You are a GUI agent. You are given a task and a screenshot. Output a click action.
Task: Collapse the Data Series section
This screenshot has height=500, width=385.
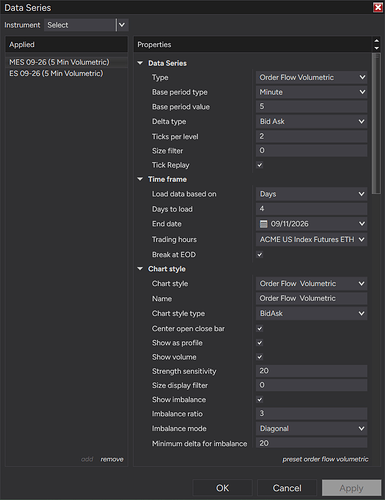click(x=140, y=63)
